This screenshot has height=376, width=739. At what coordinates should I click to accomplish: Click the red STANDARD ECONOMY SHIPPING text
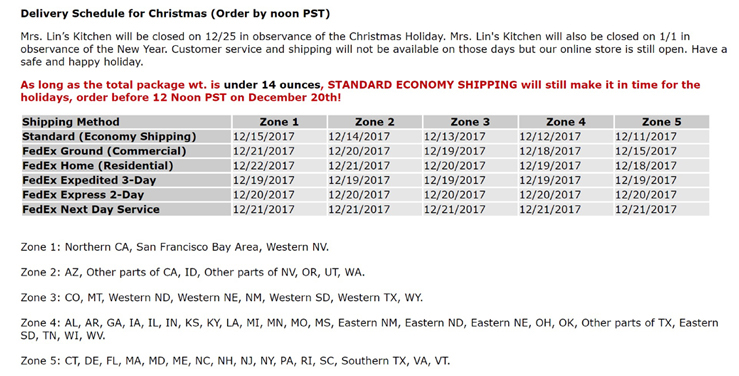tap(422, 85)
